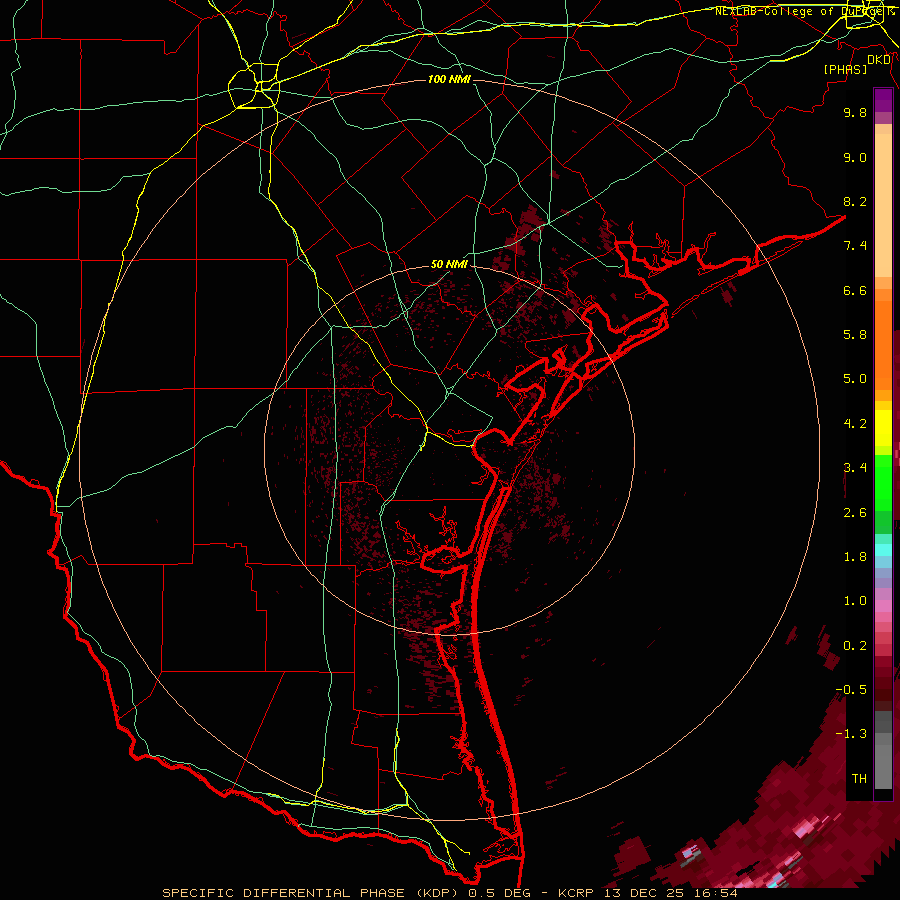
Task: Click the cyan legend swatch near 1.8
Action: coord(883,550)
